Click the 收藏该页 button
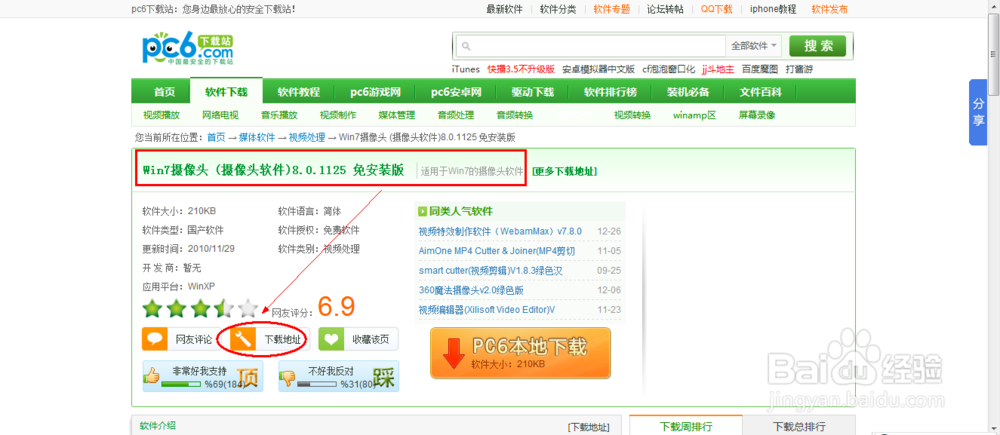This screenshot has width=1000, height=435. pyautogui.click(x=358, y=339)
